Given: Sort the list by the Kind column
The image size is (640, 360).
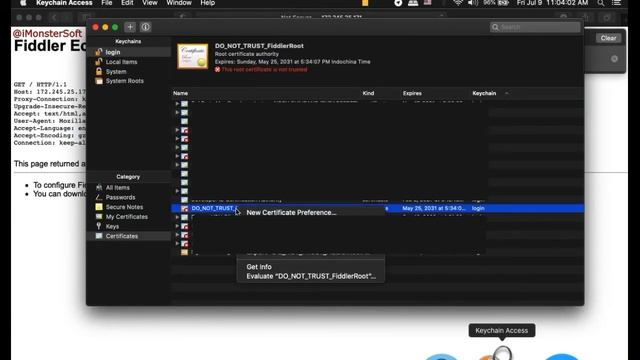Looking at the screenshot, I should [x=368, y=93].
